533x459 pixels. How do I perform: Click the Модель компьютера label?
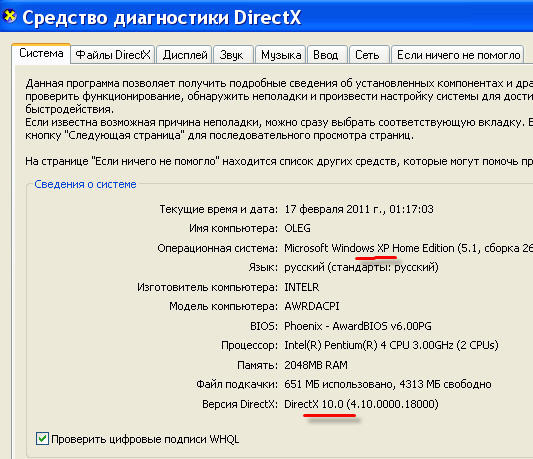tap(224, 306)
